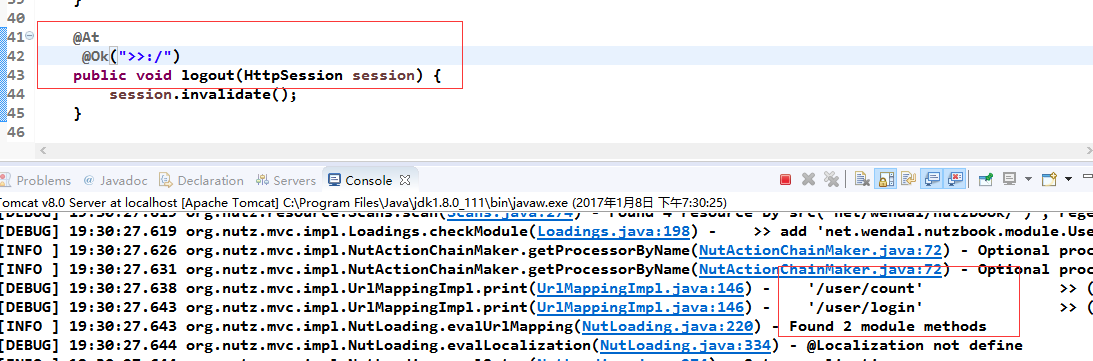The height and width of the screenshot is (361, 1093).
Task: Toggle Show Console on standard output change
Action: tap(932, 179)
